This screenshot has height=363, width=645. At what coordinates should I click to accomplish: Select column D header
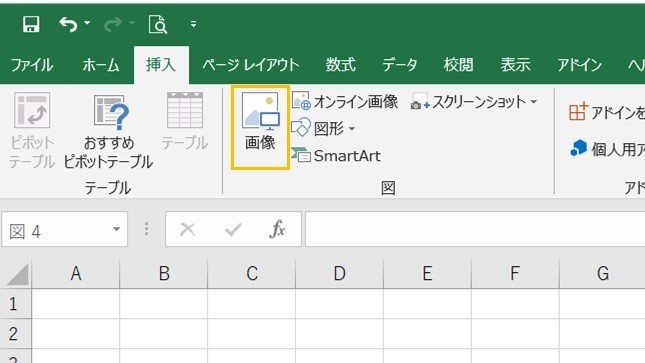(x=340, y=273)
